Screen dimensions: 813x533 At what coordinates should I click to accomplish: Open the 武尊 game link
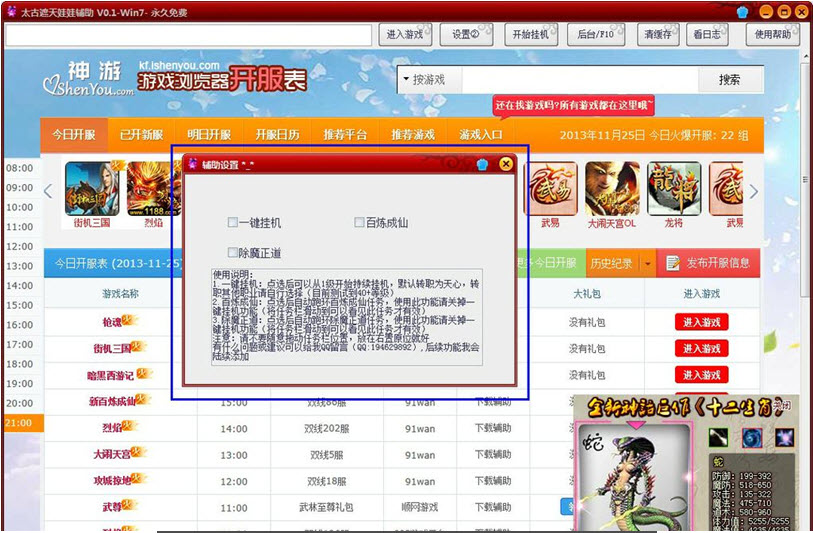(112, 507)
